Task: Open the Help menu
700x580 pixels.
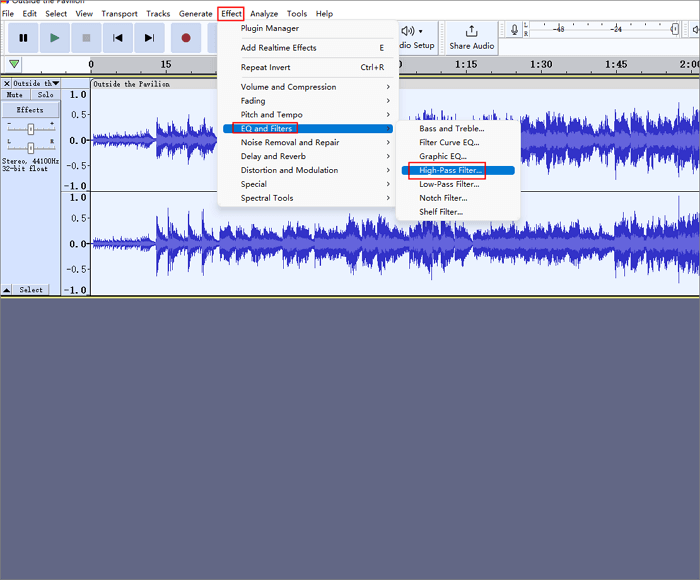Action: [x=324, y=14]
